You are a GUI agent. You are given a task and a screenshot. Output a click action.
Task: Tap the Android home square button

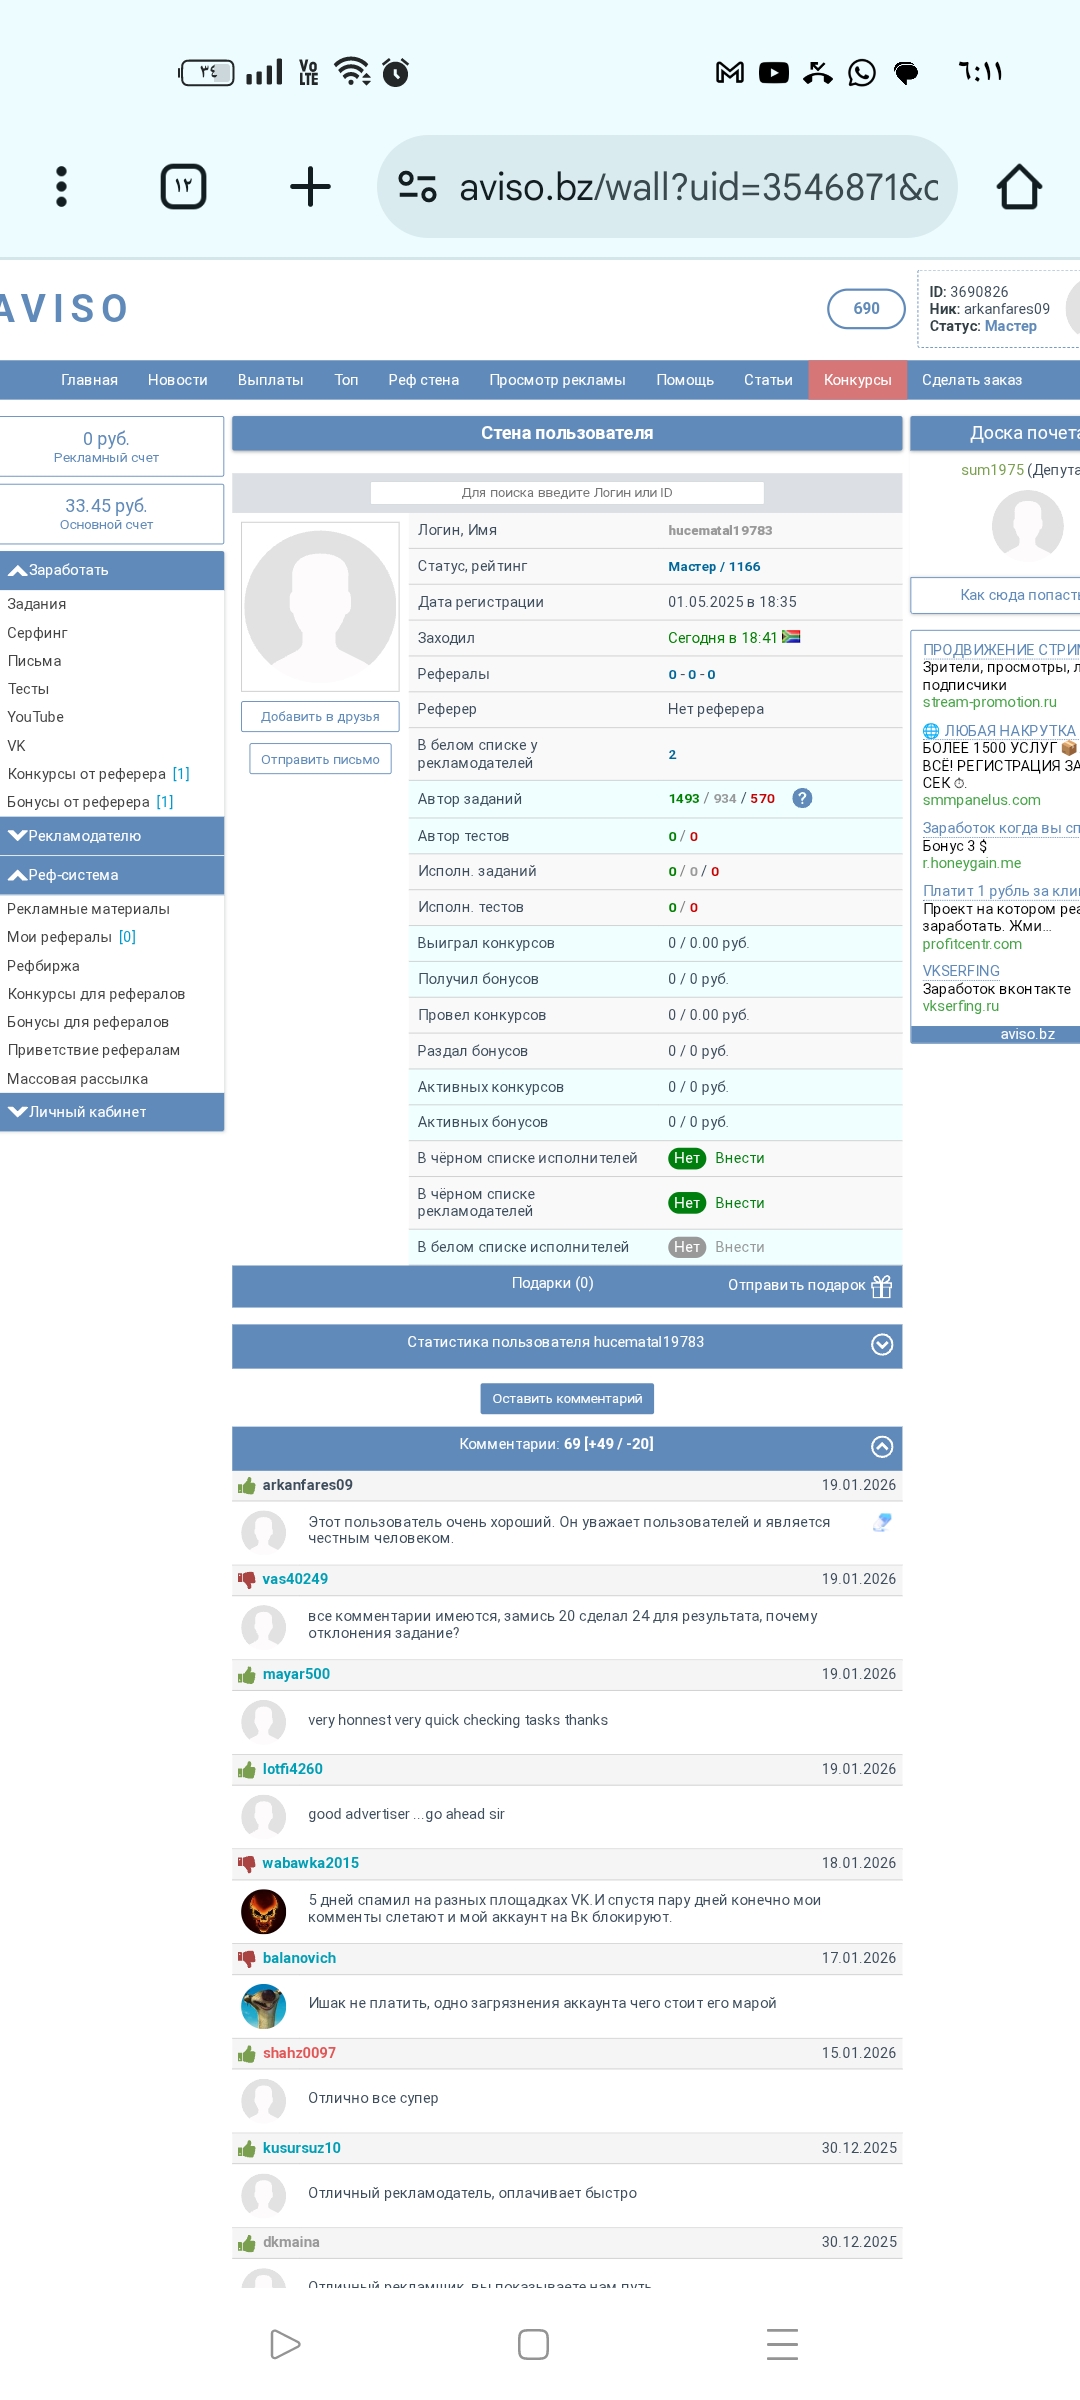(x=533, y=2344)
